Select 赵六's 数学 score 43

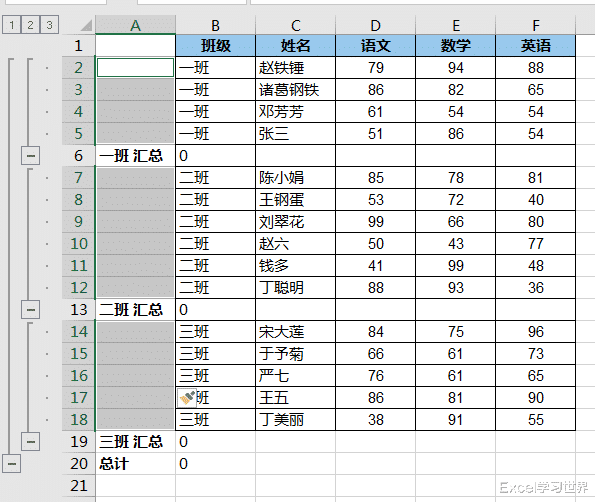[x=455, y=244]
